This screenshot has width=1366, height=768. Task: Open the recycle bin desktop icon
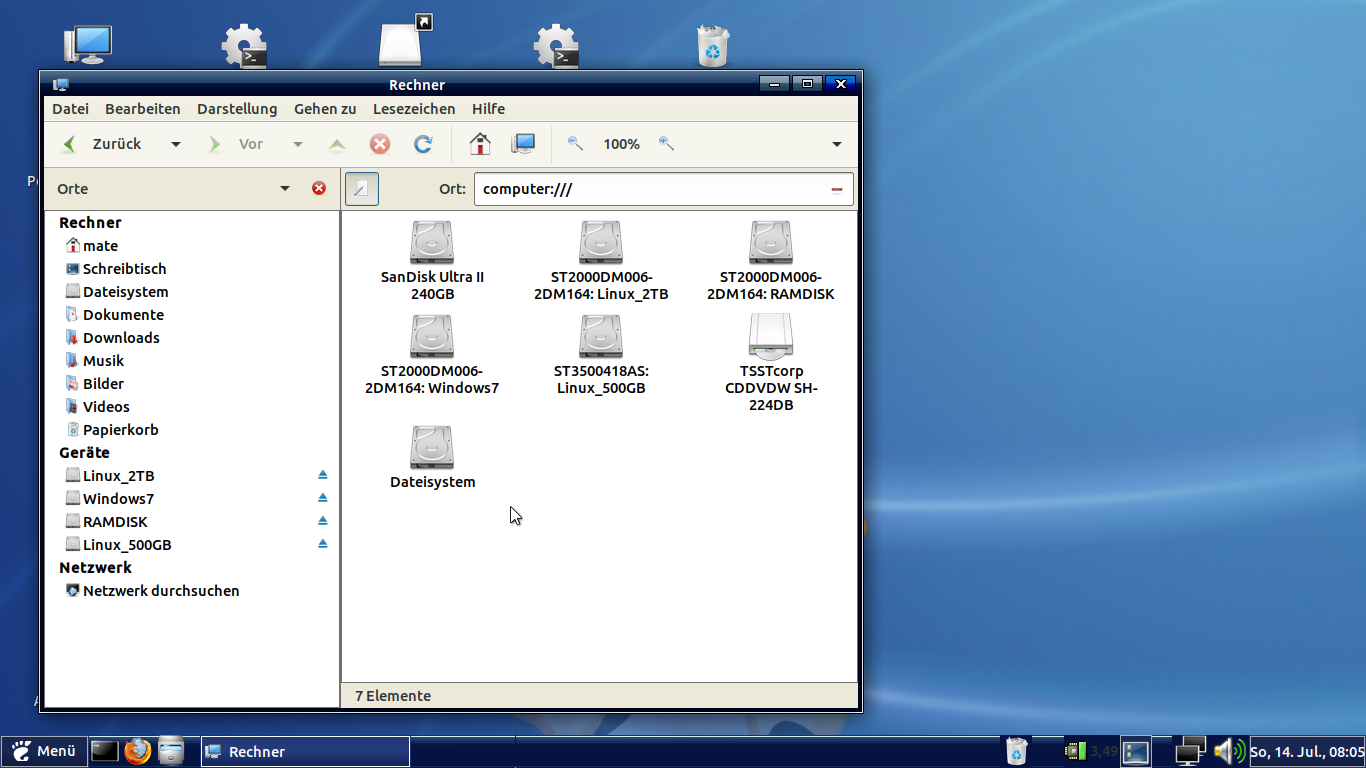click(x=712, y=46)
